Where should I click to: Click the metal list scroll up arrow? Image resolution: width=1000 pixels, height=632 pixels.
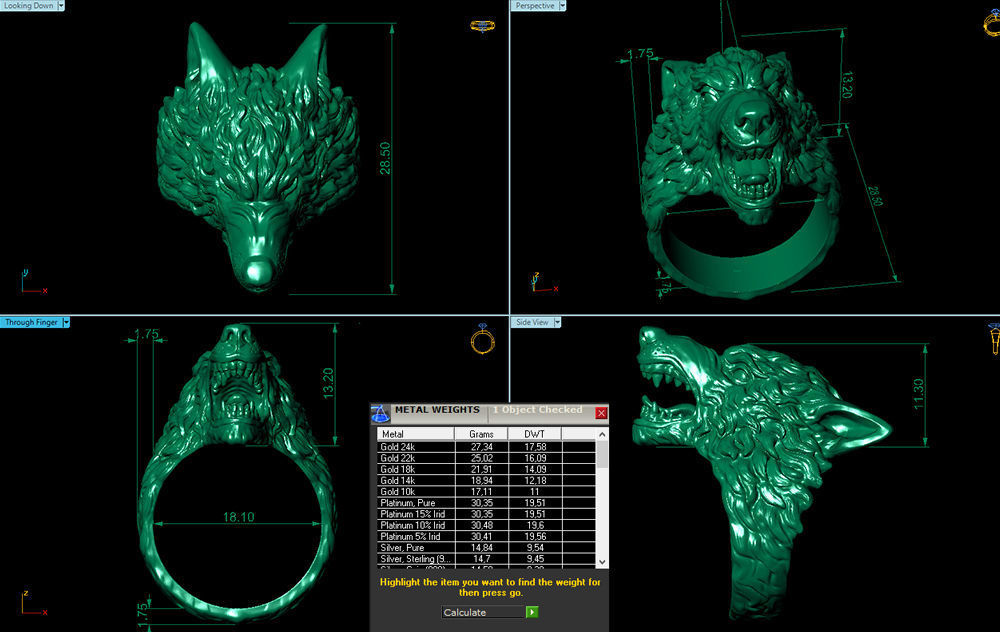point(602,434)
